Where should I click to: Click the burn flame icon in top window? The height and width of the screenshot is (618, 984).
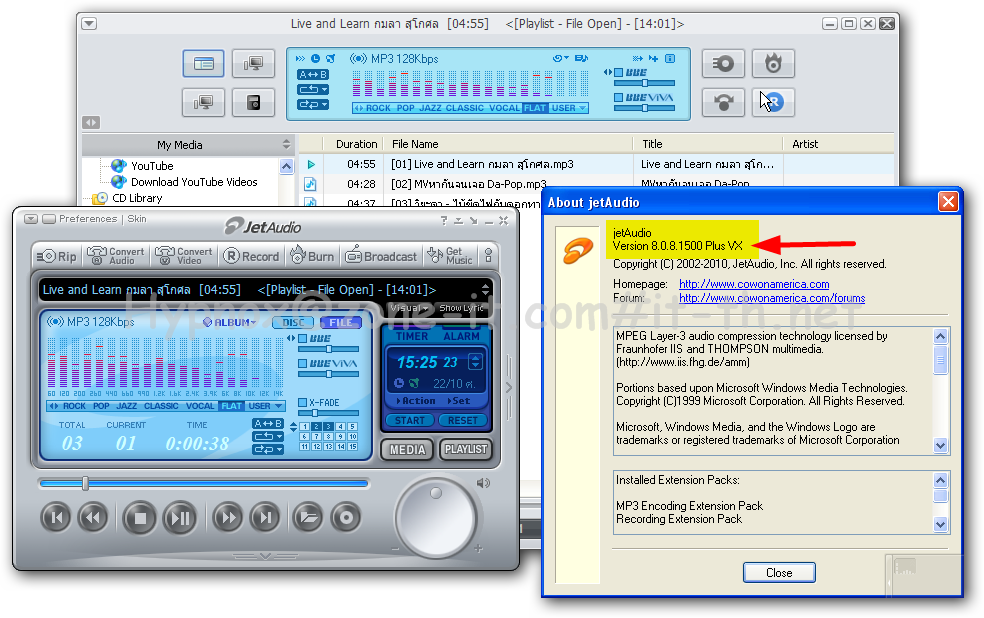pyautogui.click(x=773, y=63)
